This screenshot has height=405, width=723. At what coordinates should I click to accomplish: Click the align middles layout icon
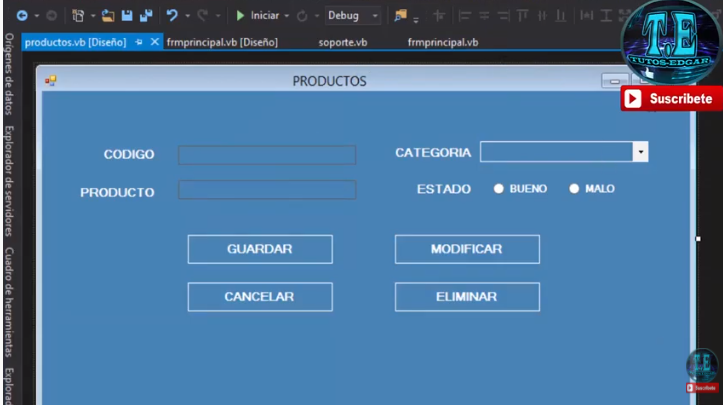coord(542,16)
